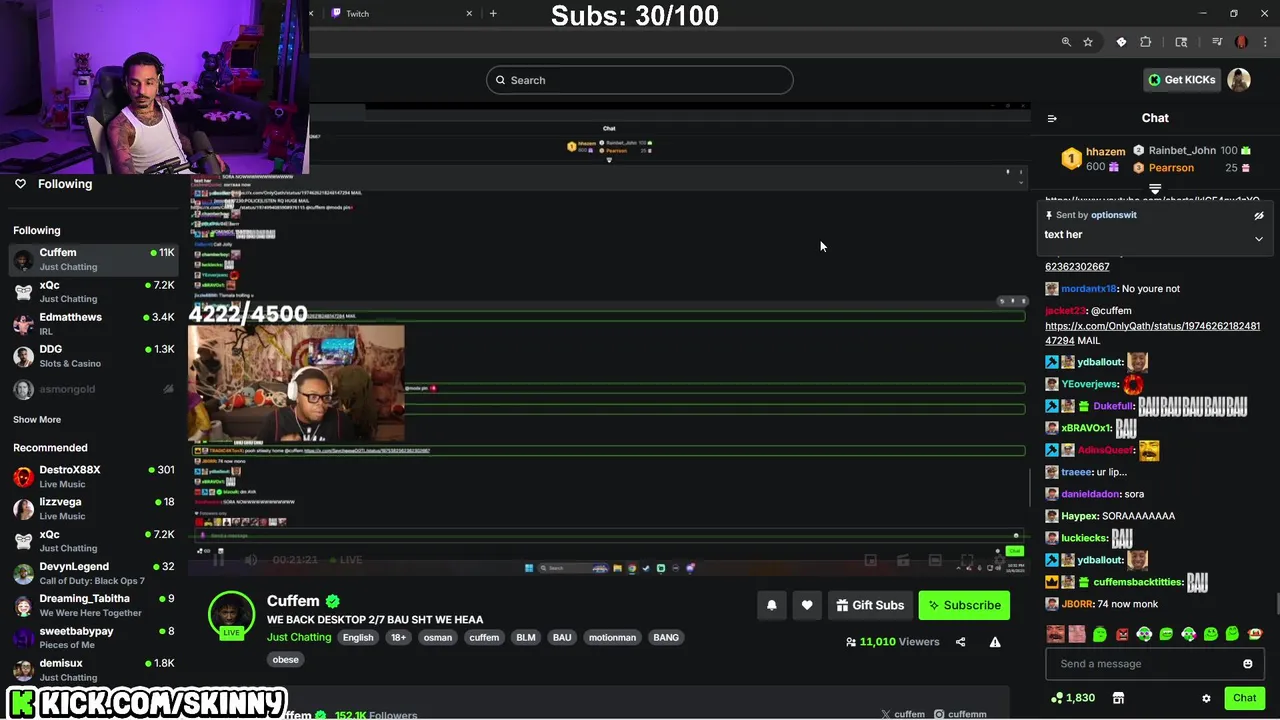1280x720 pixels.
Task: Hide the pinned message eye icon
Action: click(1259, 215)
